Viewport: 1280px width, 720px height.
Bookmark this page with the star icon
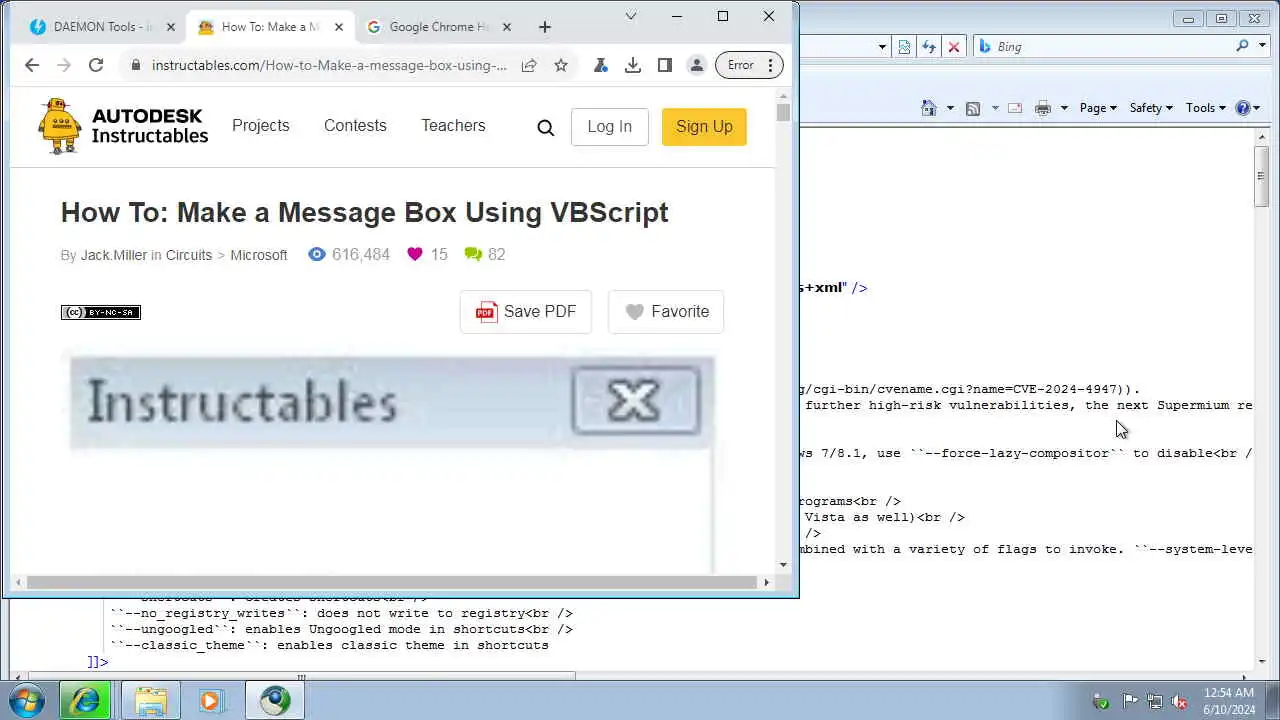(x=561, y=65)
